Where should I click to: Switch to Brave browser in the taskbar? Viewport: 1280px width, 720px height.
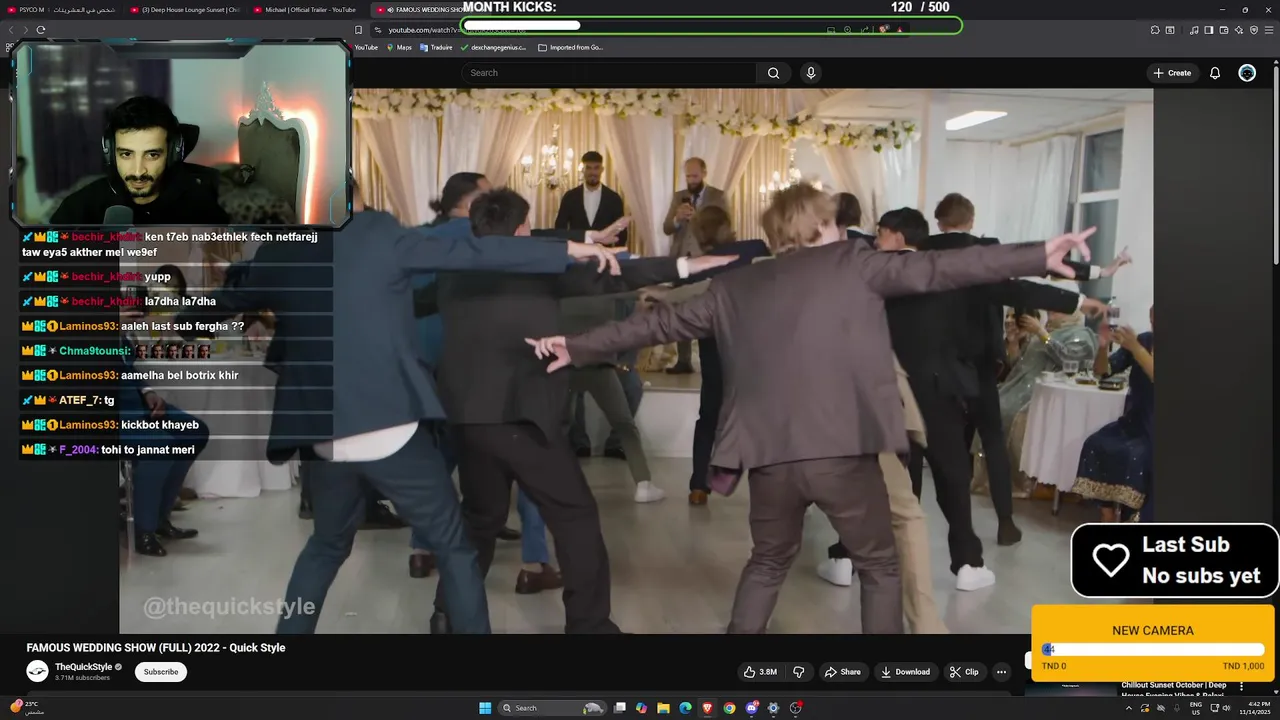click(x=707, y=708)
